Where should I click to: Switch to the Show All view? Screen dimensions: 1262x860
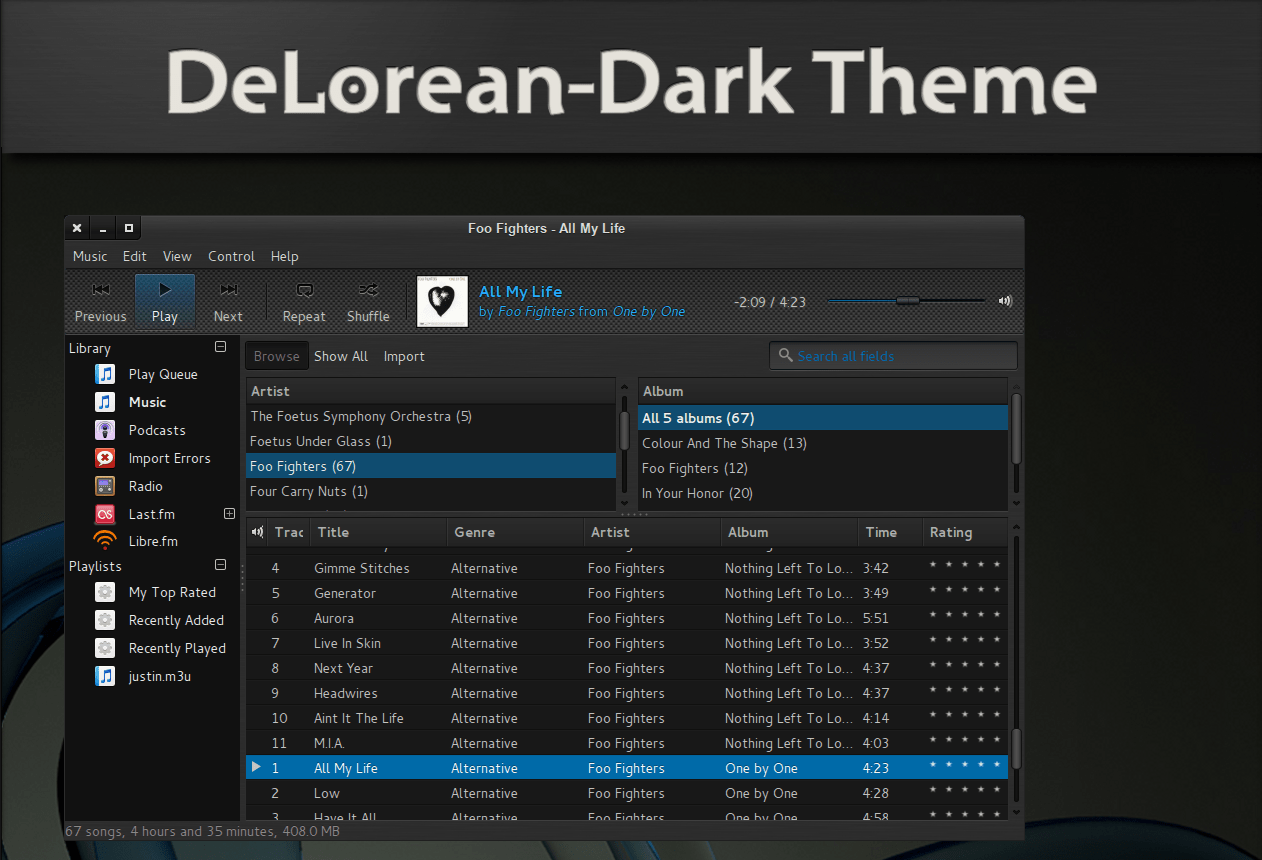(x=340, y=355)
